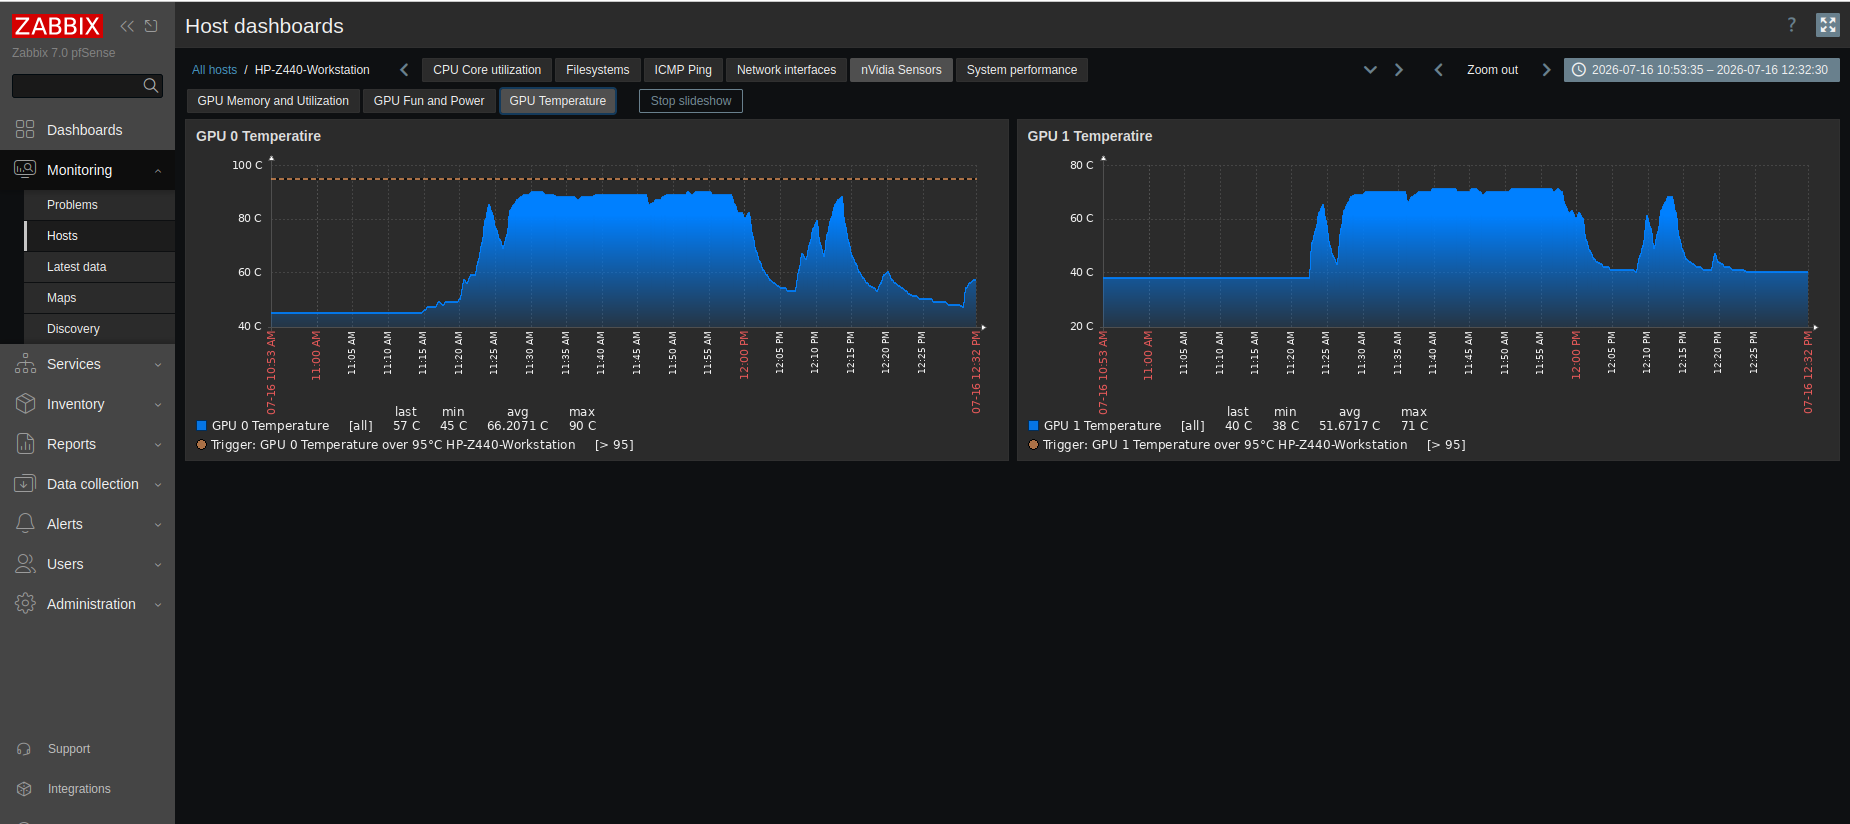Stop the dashboard slideshow
The height and width of the screenshot is (824, 1850).
point(691,101)
